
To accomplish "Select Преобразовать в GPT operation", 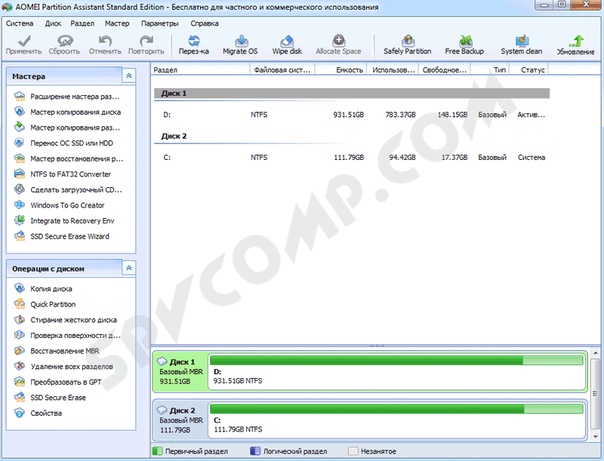I will point(58,382).
